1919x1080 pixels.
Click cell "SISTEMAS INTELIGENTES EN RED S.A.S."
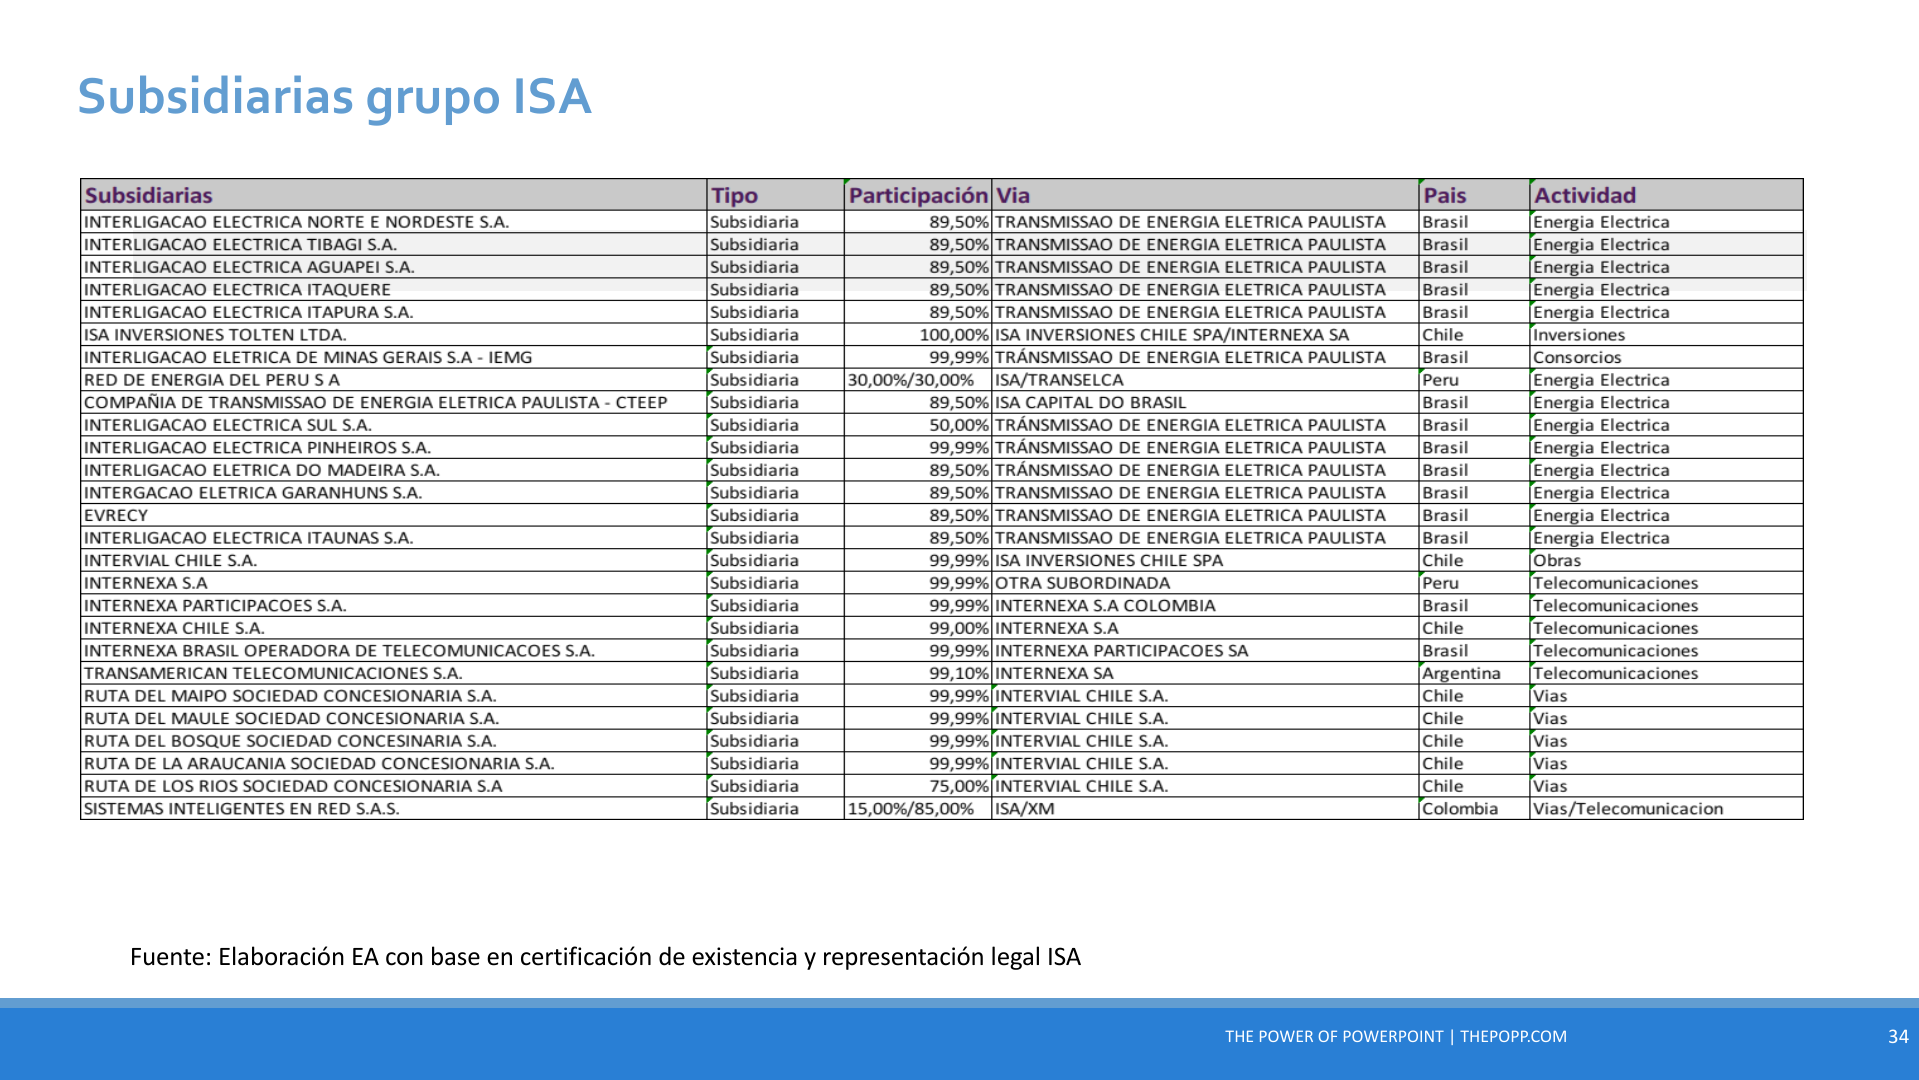pyautogui.click(x=394, y=809)
